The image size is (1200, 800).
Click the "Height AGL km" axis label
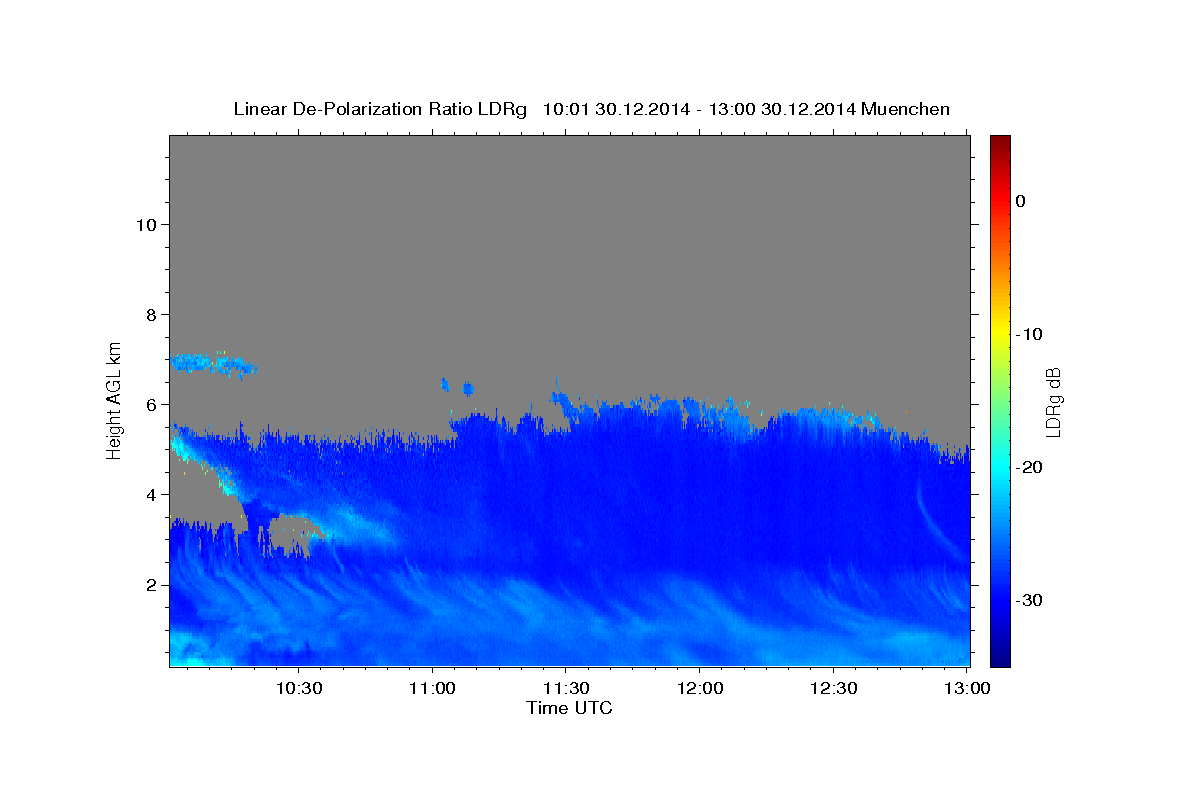(x=115, y=399)
